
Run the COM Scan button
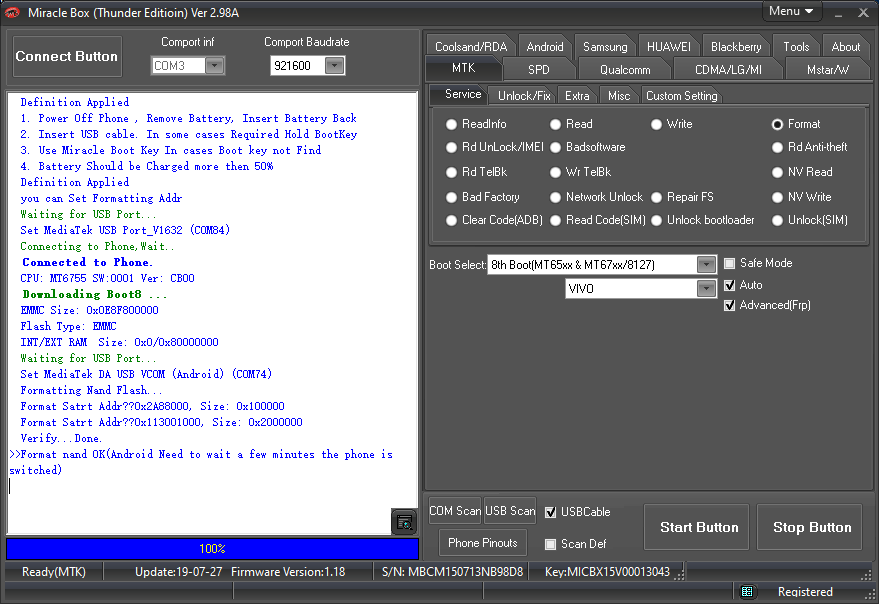click(455, 511)
